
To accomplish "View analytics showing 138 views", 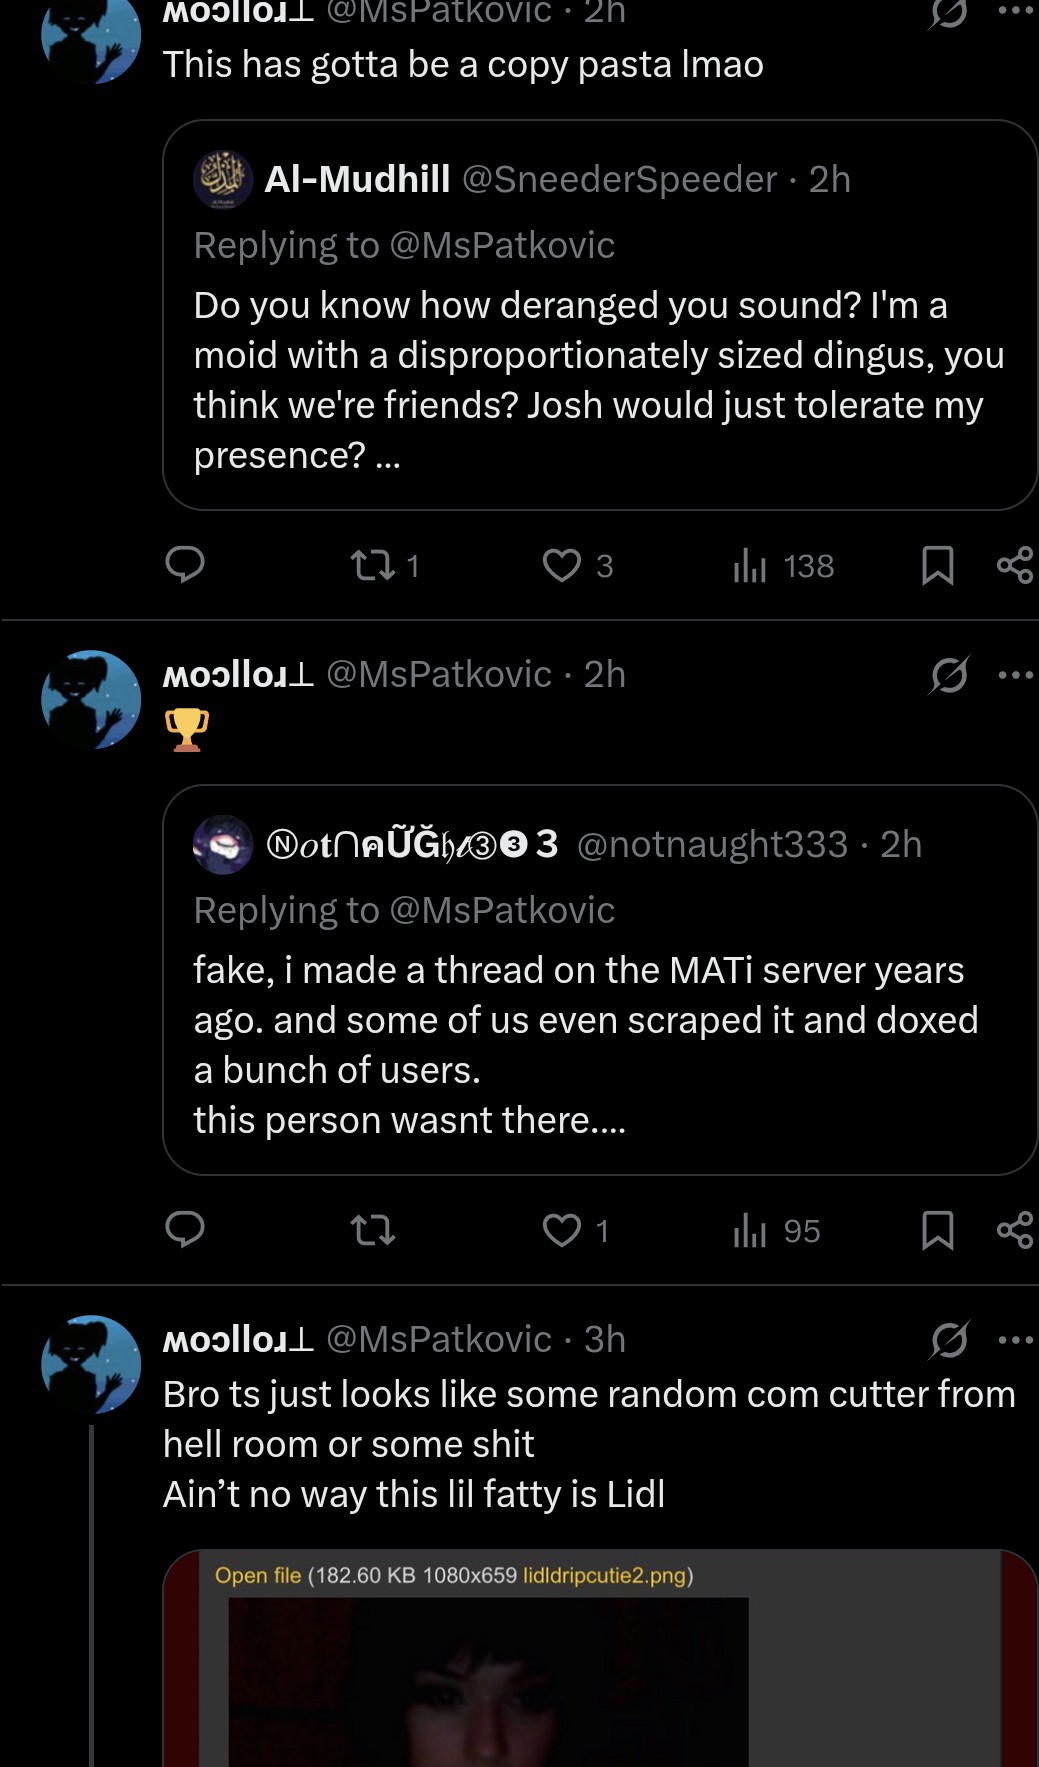I will [750, 566].
